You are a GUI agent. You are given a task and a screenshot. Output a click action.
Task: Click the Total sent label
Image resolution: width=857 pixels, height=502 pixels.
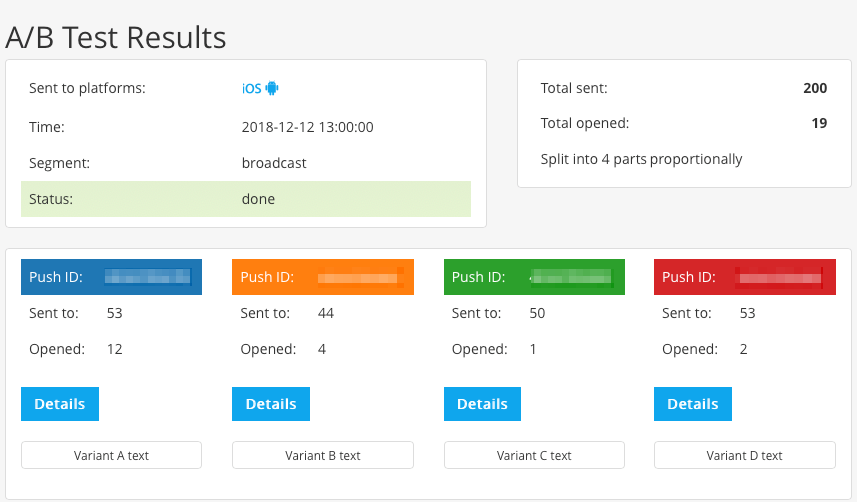tap(574, 88)
